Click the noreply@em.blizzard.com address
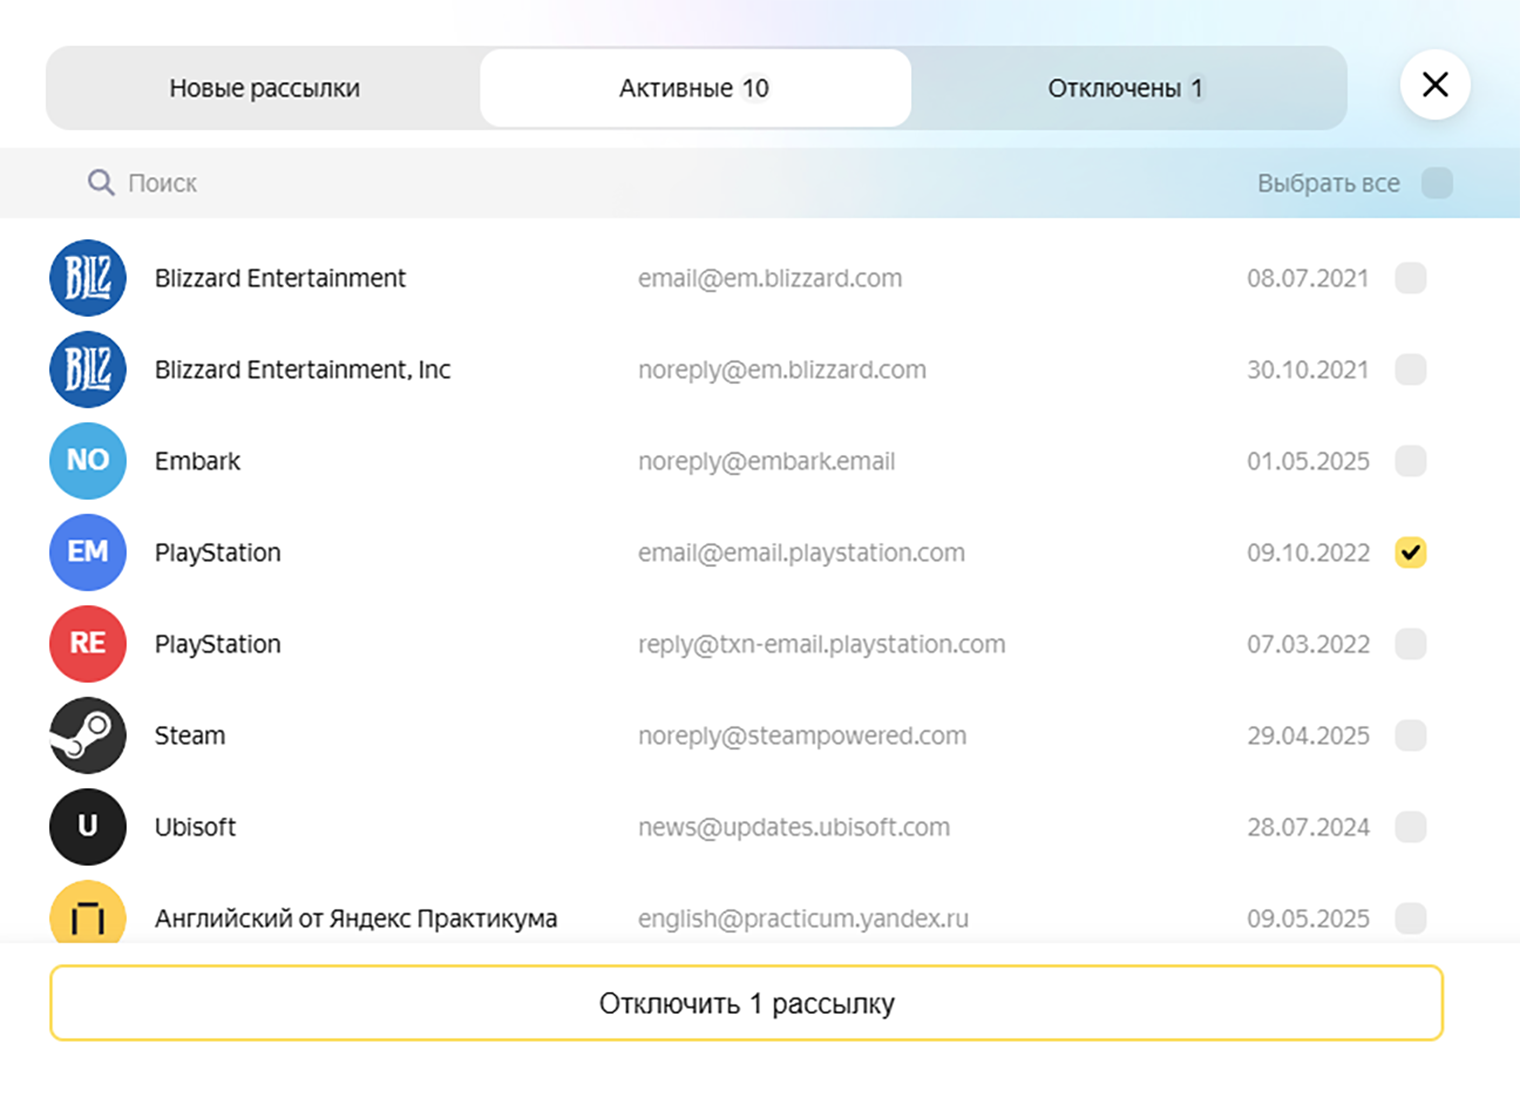The image size is (1520, 1112). 782,369
